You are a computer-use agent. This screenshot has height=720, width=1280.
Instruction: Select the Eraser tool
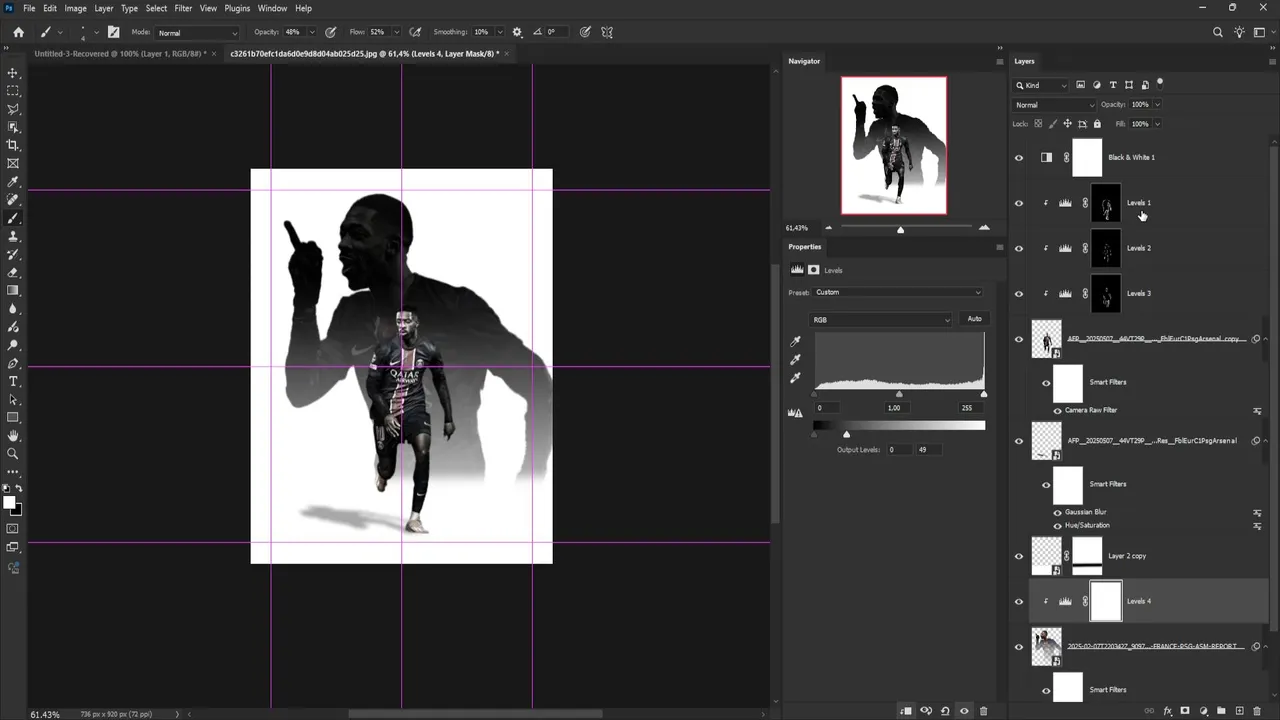[13, 272]
